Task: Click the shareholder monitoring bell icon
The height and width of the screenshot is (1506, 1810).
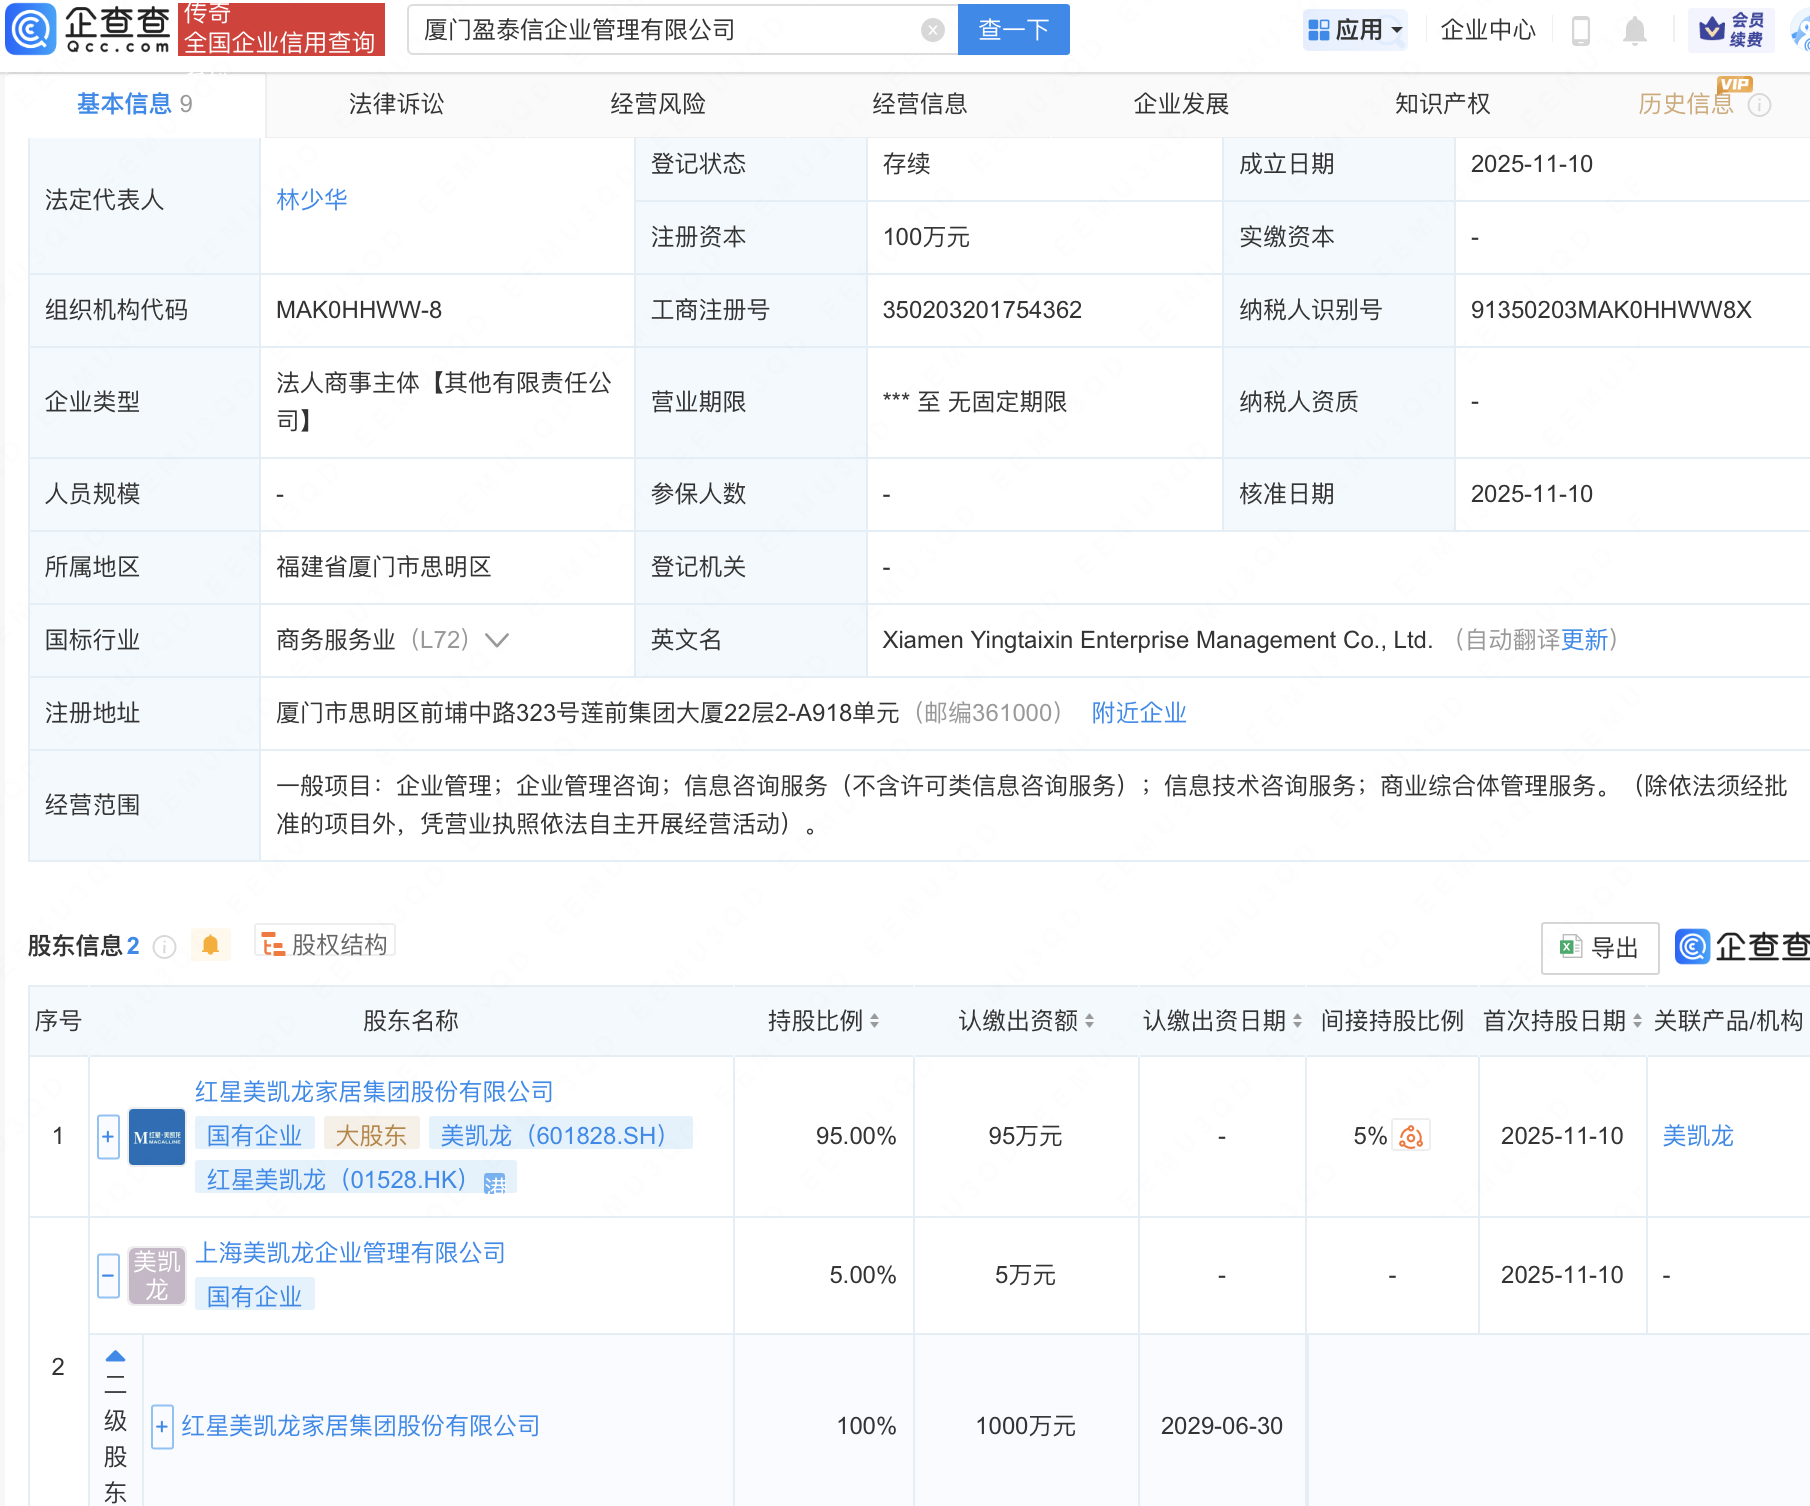Action: click(x=210, y=945)
